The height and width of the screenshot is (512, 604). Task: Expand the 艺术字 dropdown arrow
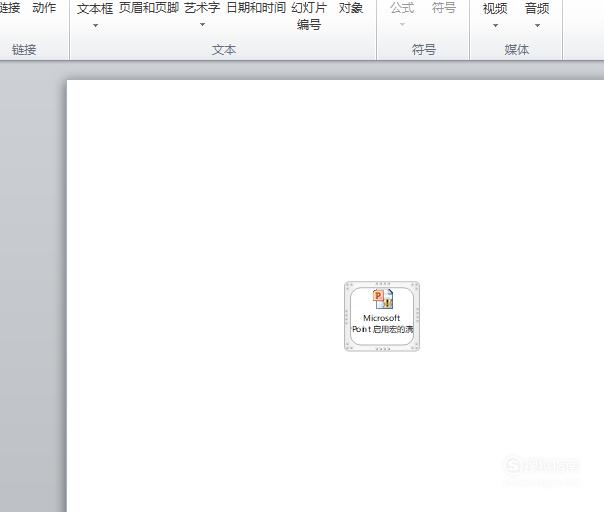202,25
